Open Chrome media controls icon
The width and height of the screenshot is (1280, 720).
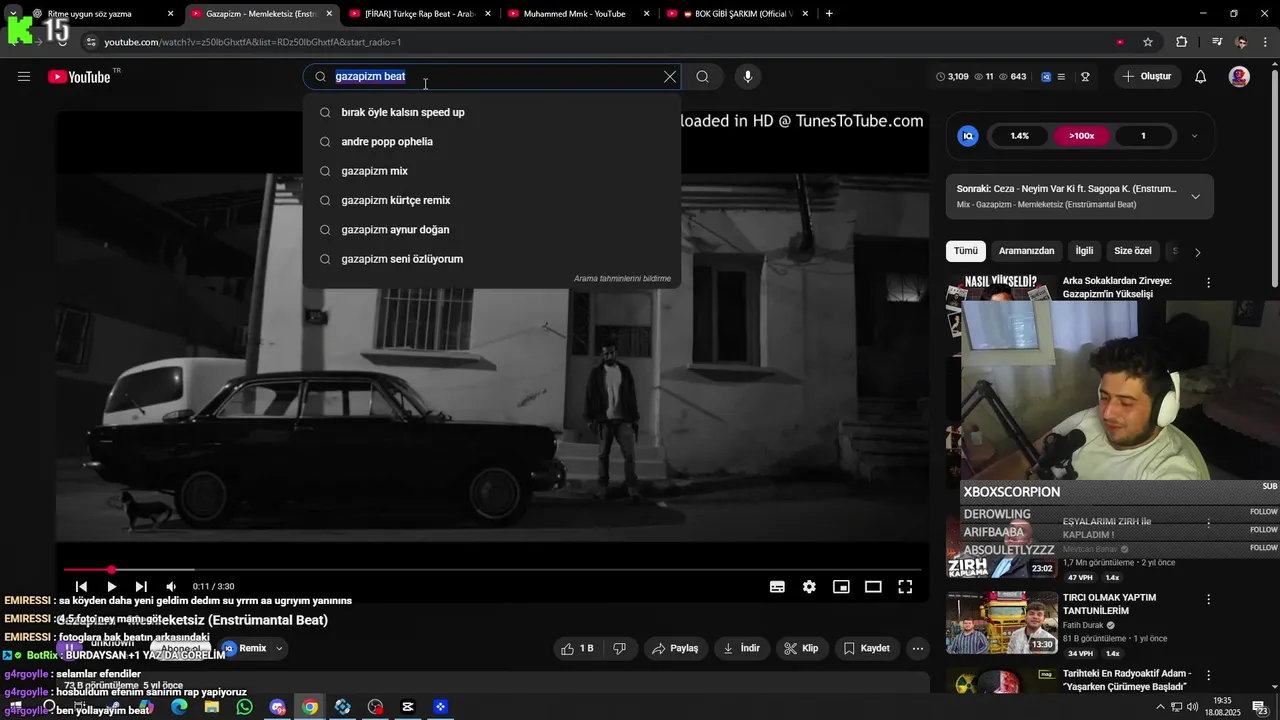pos(1216,42)
